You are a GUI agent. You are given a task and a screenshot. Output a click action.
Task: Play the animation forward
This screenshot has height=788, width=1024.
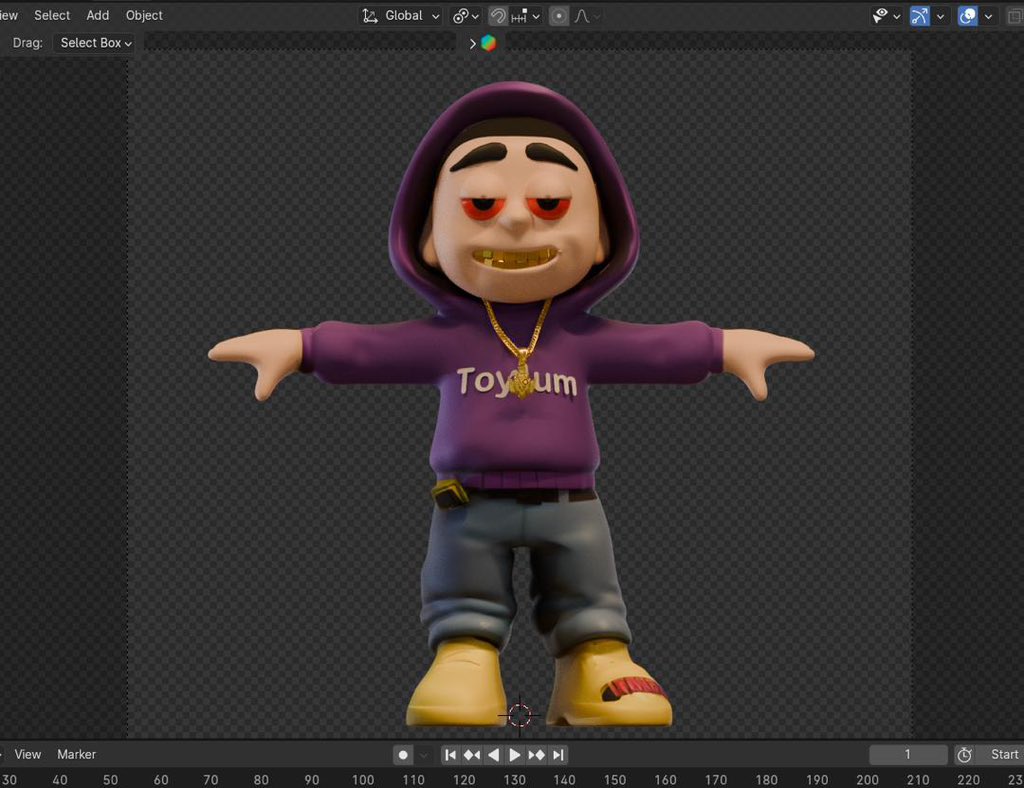coord(515,755)
